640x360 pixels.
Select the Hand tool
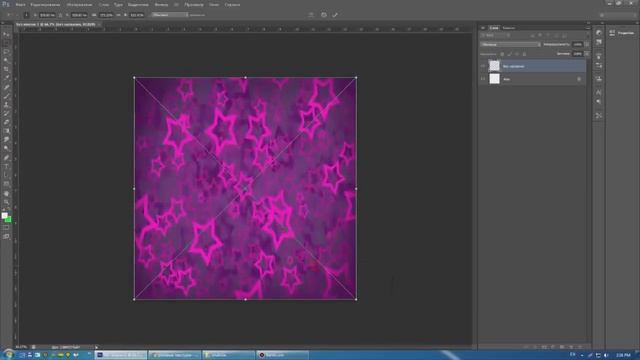point(6,193)
